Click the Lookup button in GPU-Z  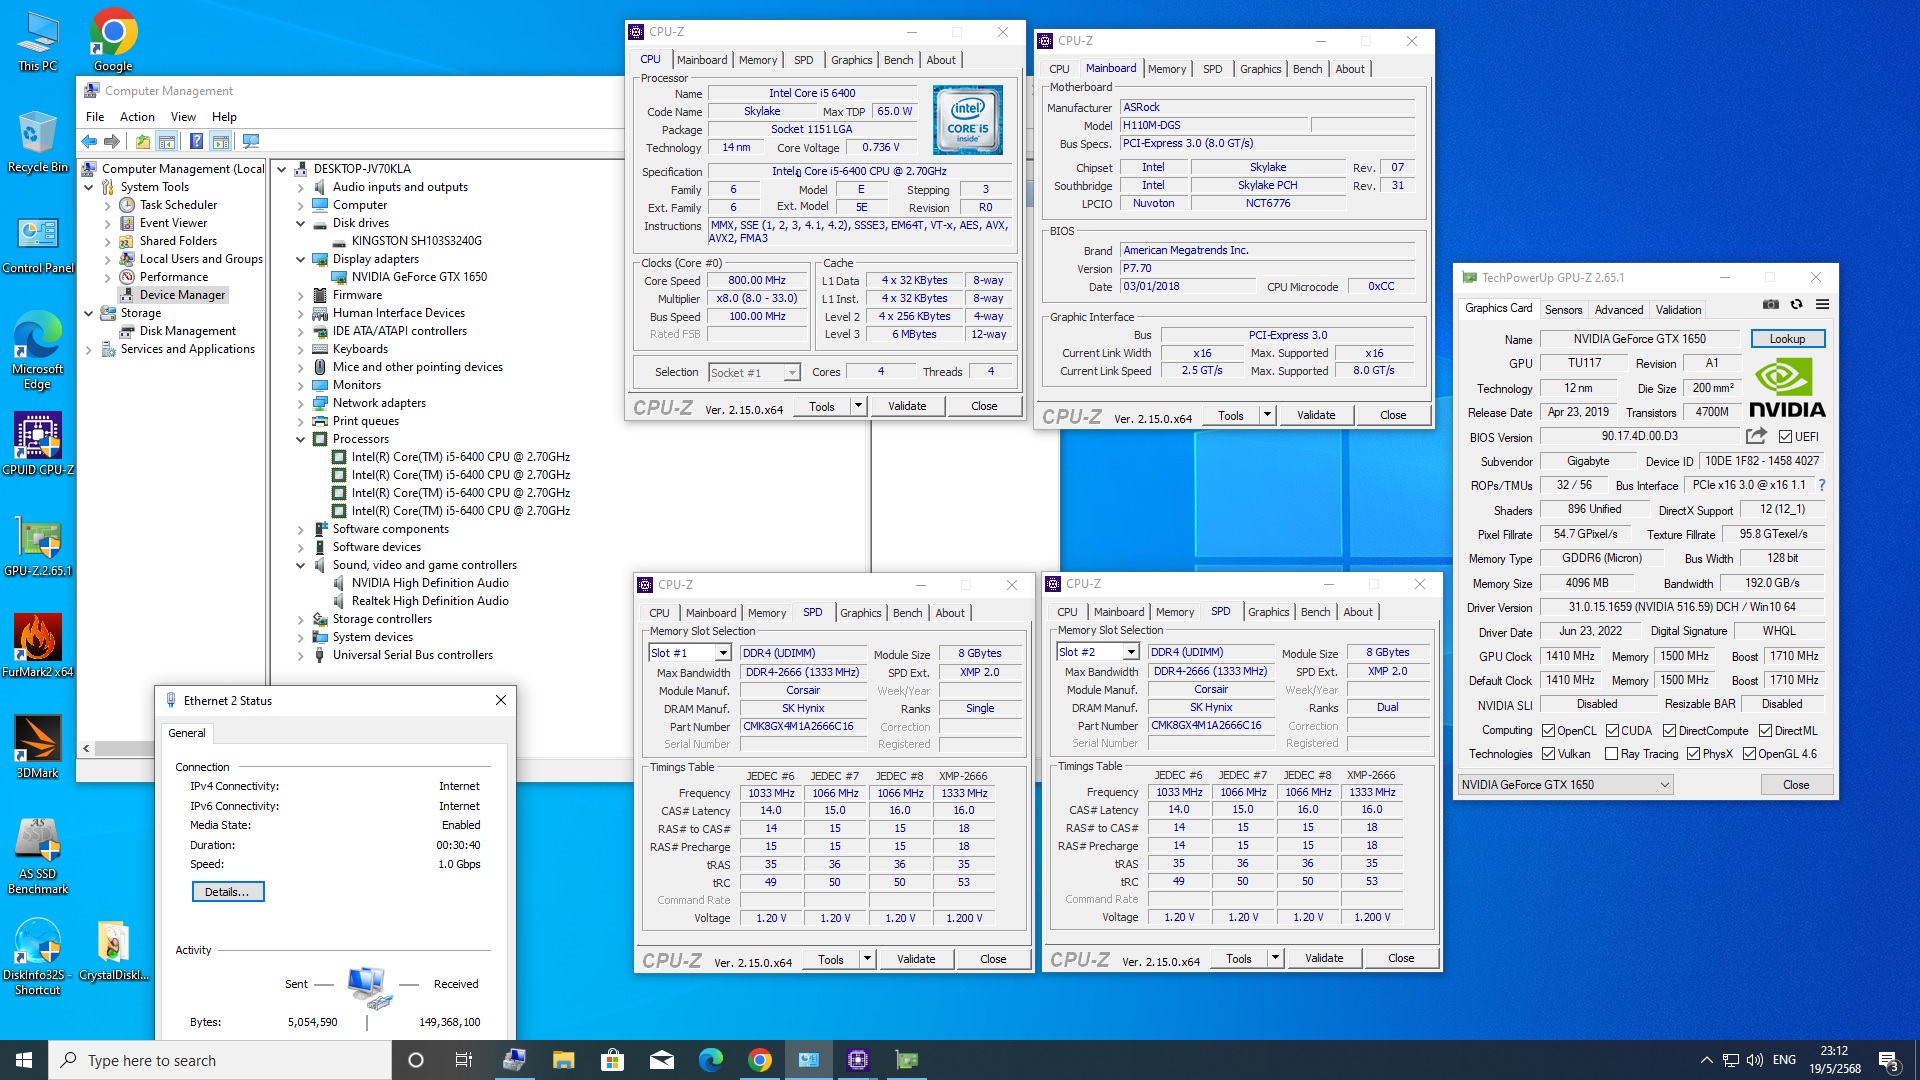[x=1787, y=339]
